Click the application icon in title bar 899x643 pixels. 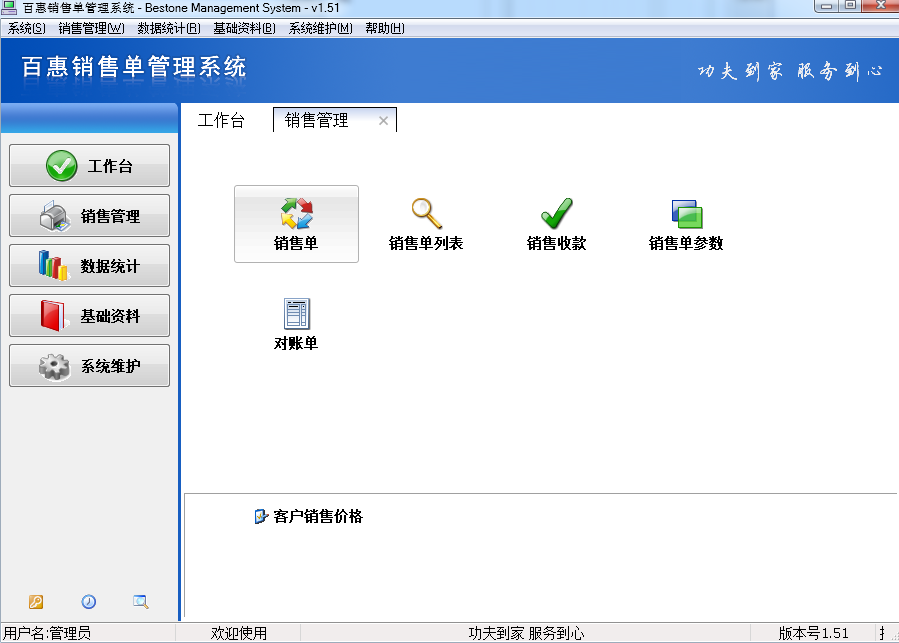click(9, 8)
